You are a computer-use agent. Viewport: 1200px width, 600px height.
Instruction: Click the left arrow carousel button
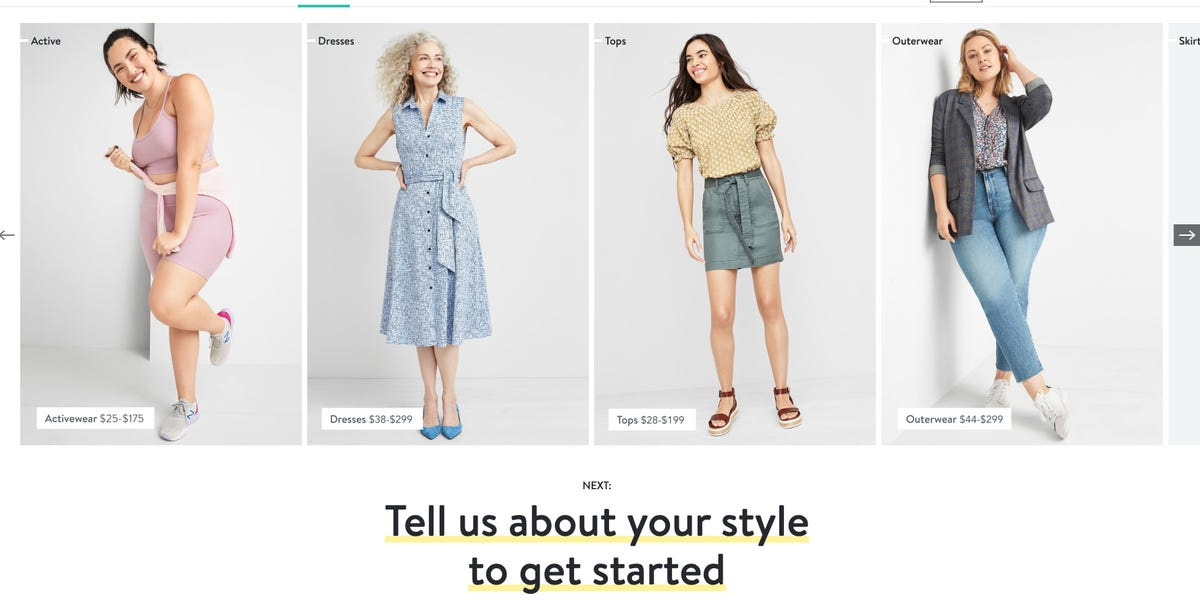pos(7,235)
